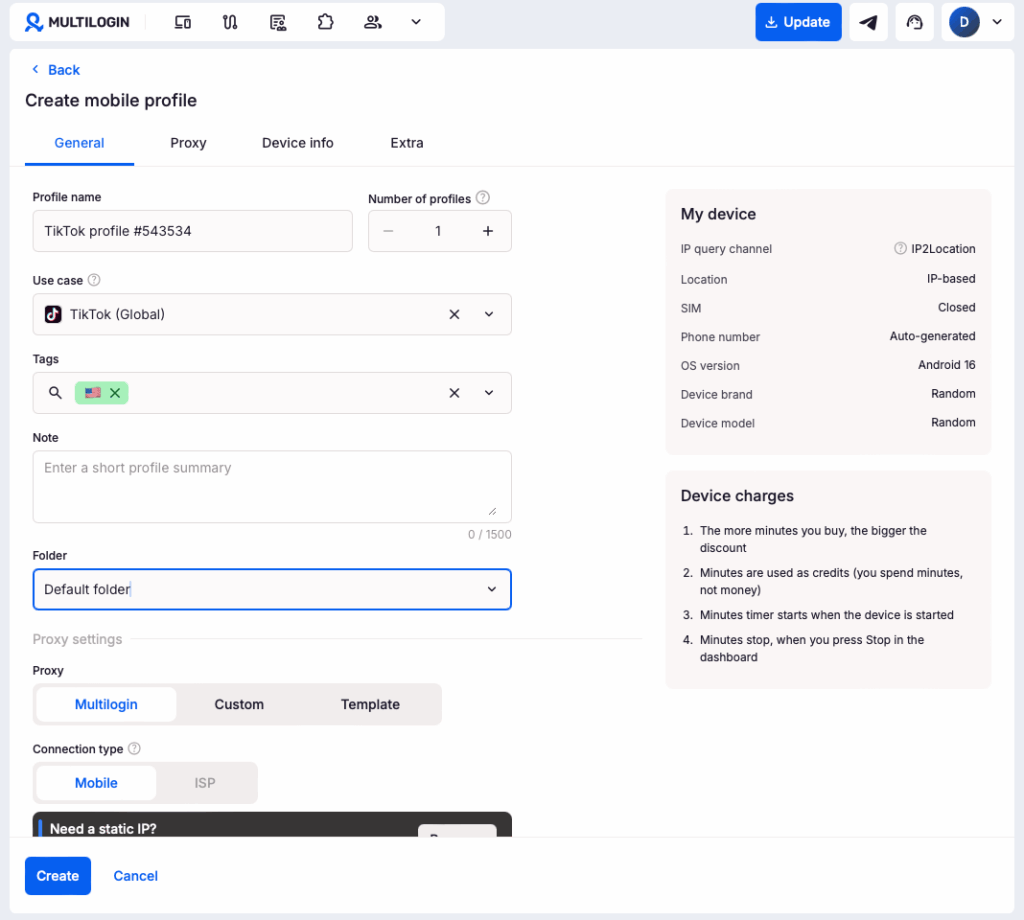This screenshot has height=920, width=1024.
Task: Expand the navigation more chevron
Action: [416, 22]
